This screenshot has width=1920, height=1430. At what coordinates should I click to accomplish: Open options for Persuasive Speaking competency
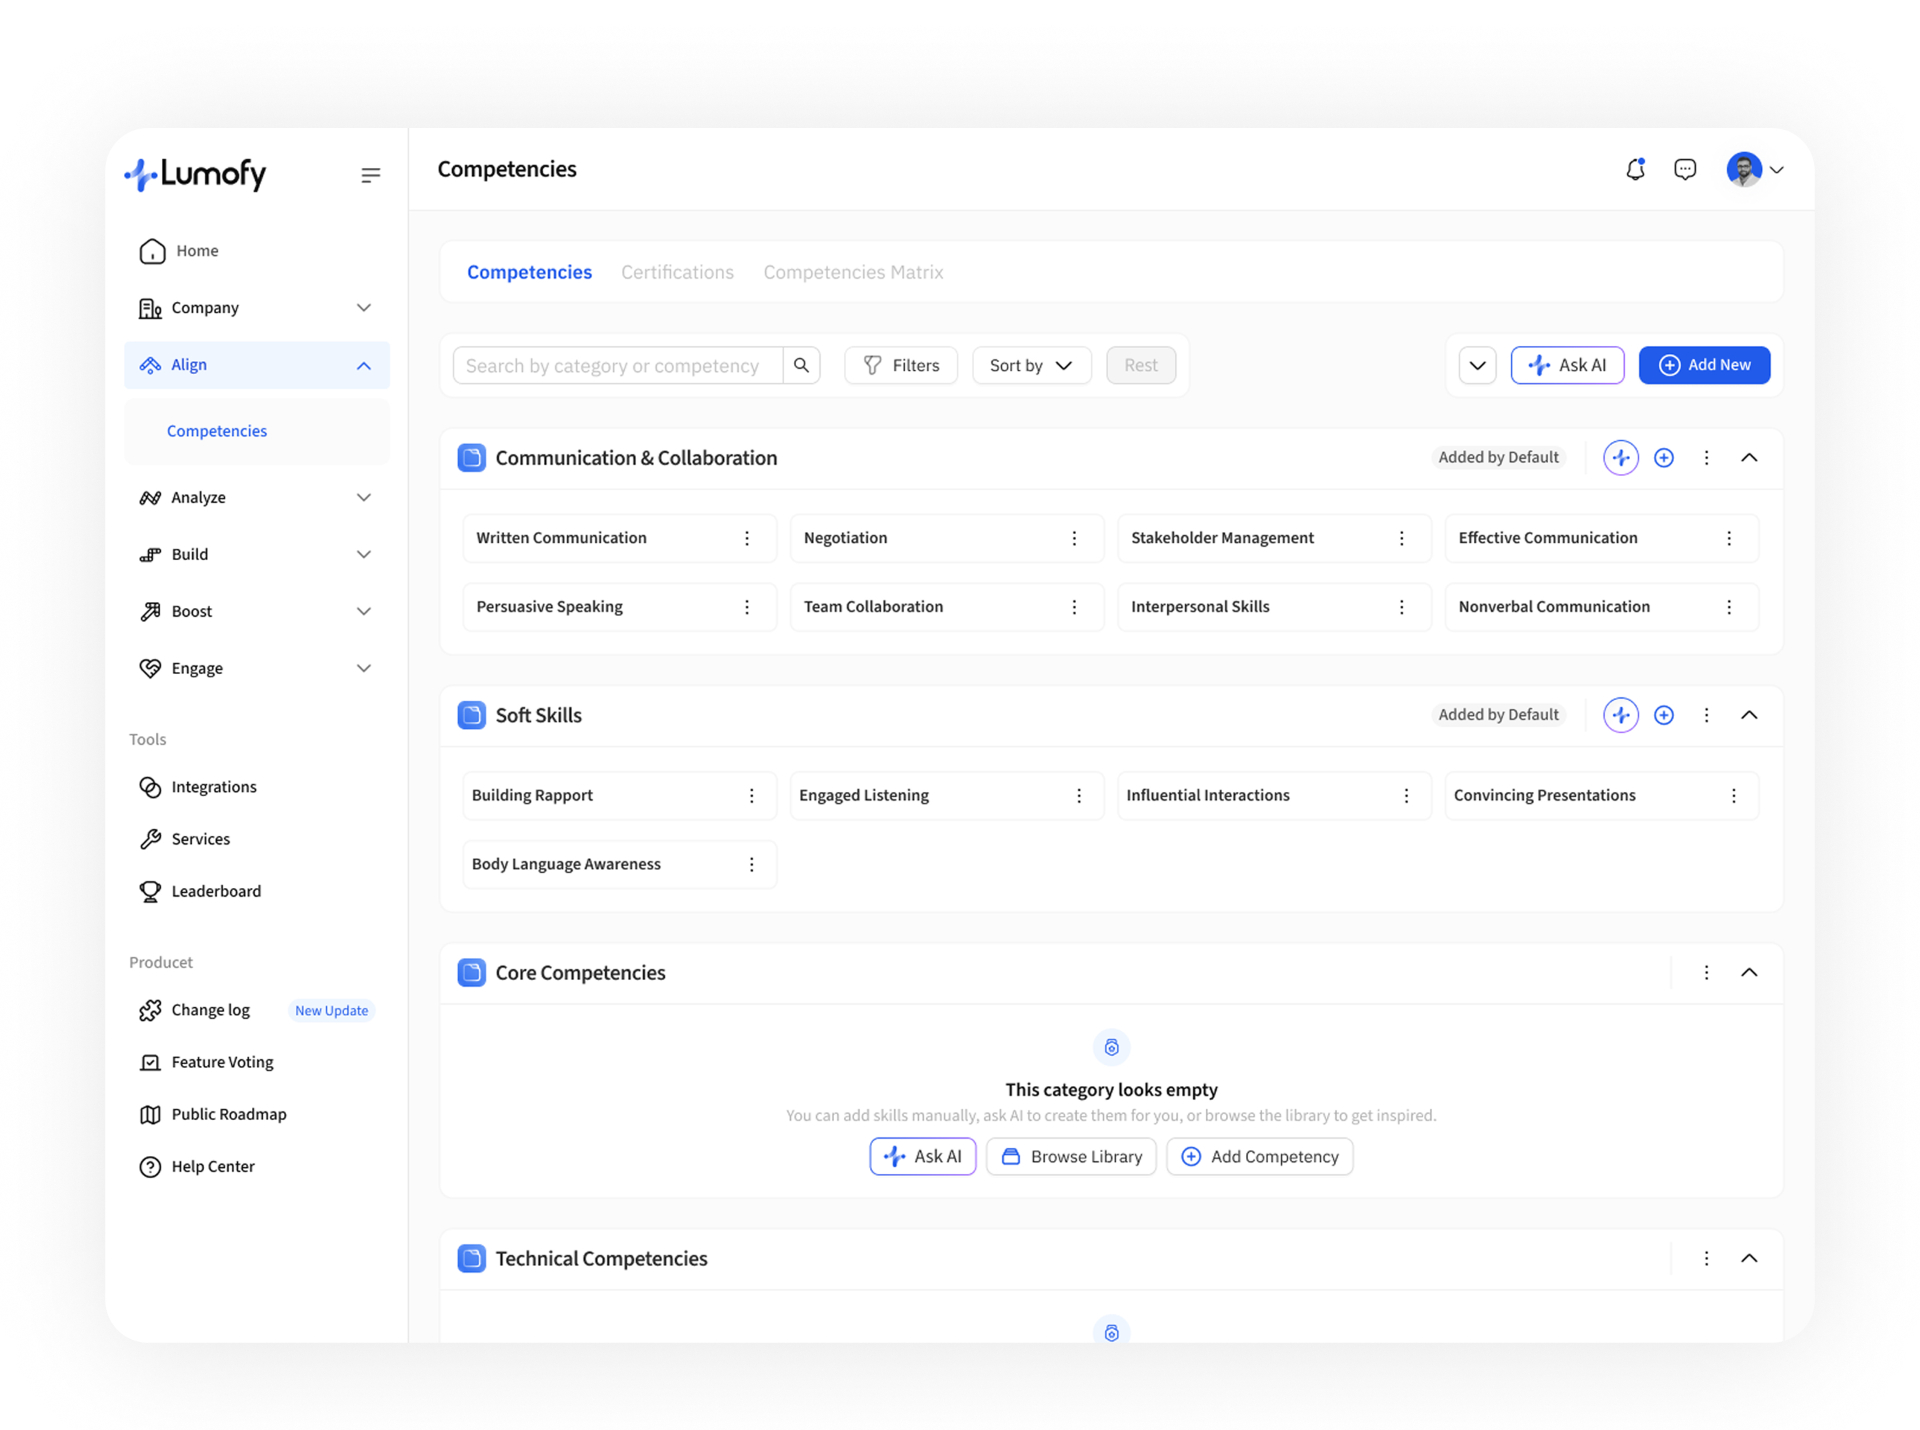coord(747,607)
